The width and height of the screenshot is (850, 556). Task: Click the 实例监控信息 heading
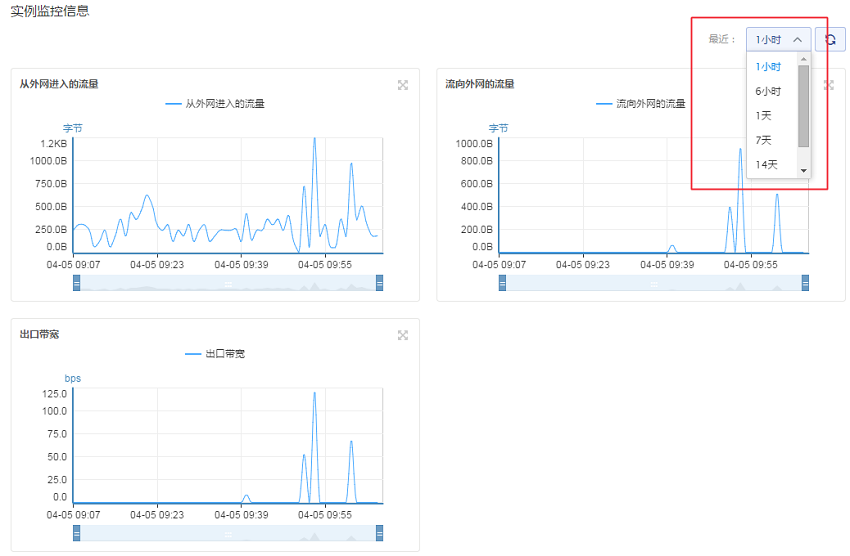pyautogui.click(x=50, y=11)
